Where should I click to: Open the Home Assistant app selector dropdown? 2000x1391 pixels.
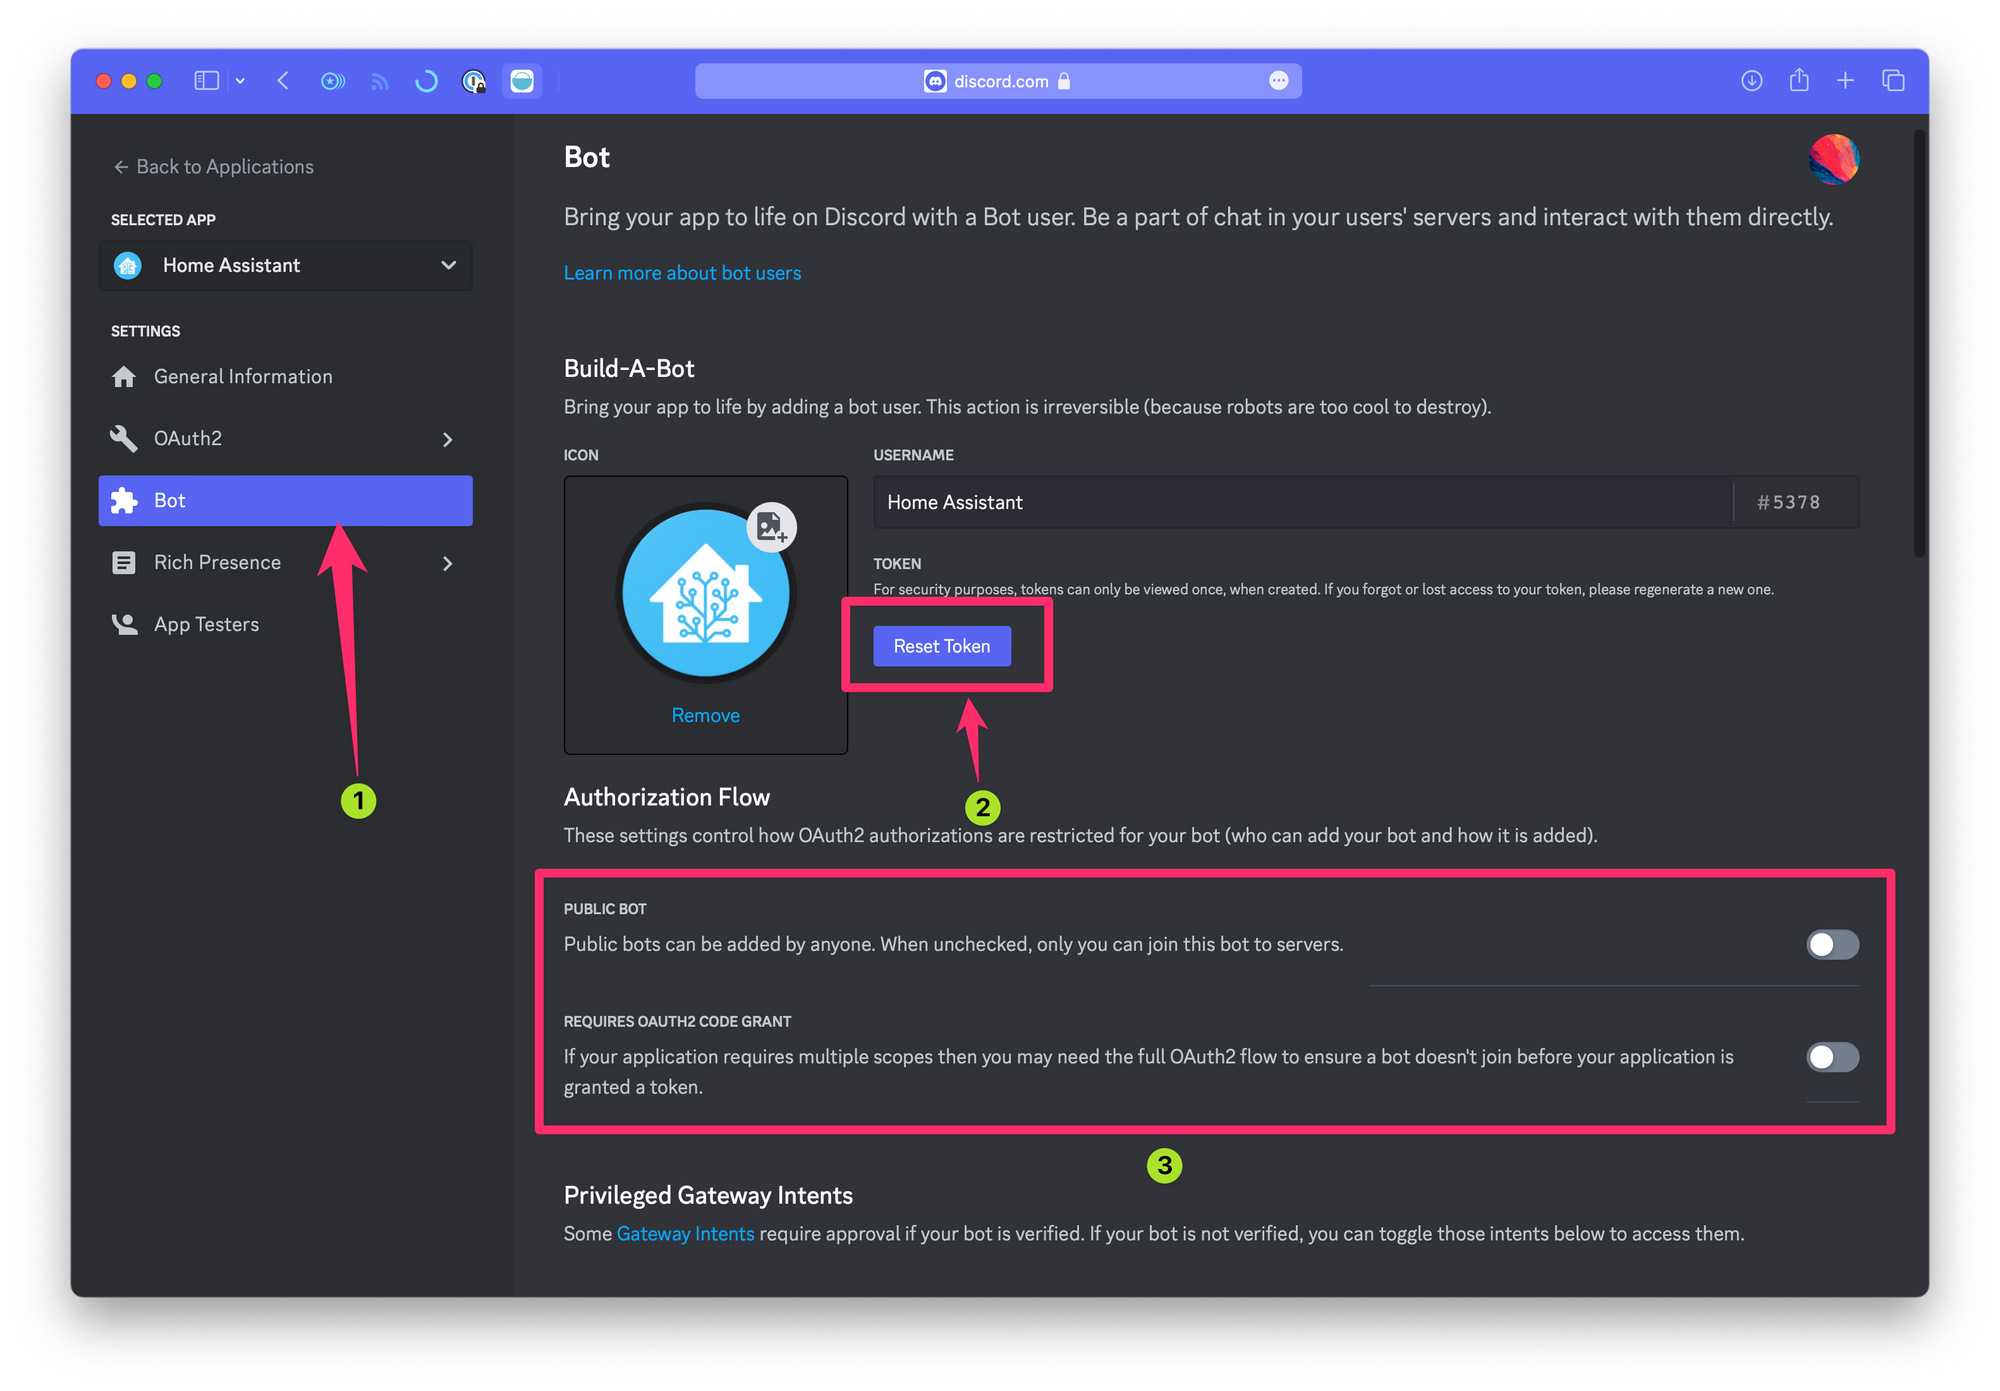tap(285, 265)
